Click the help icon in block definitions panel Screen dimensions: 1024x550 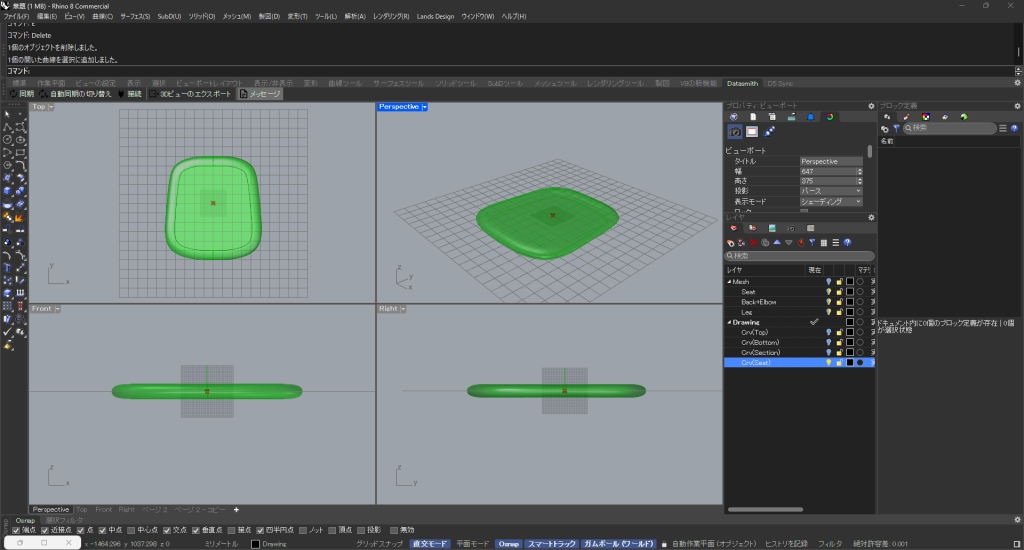click(x=1014, y=128)
